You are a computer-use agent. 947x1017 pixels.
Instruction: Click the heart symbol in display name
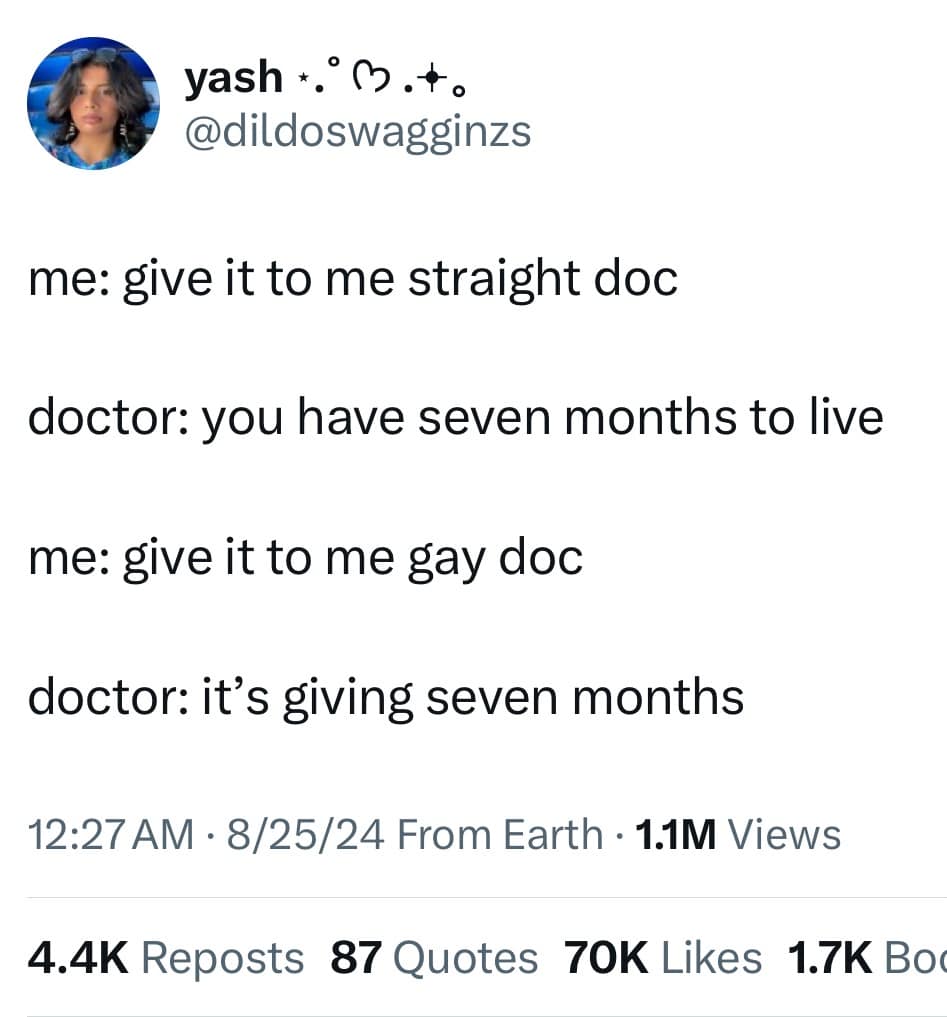coord(371,80)
